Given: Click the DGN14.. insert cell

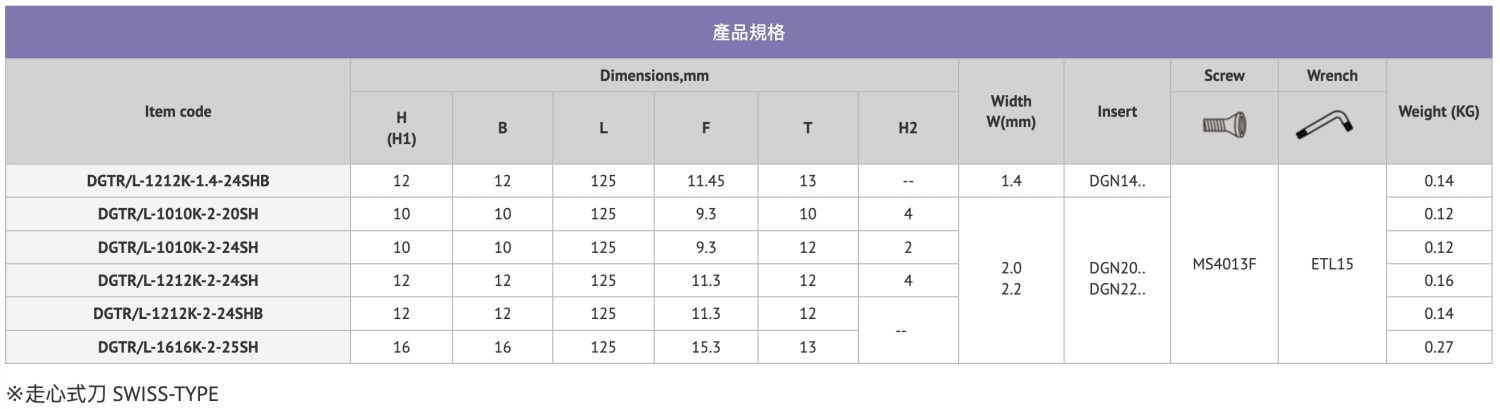Looking at the screenshot, I should pos(1117,181).
